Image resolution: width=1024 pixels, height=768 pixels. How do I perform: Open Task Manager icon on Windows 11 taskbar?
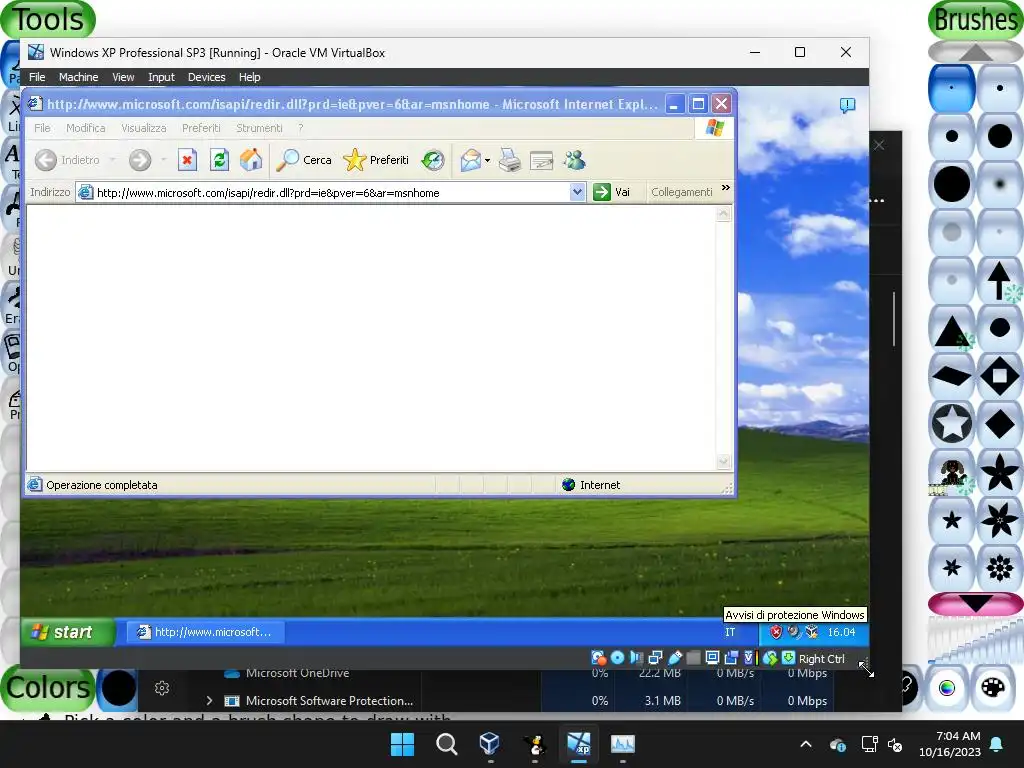pos(622,744)
